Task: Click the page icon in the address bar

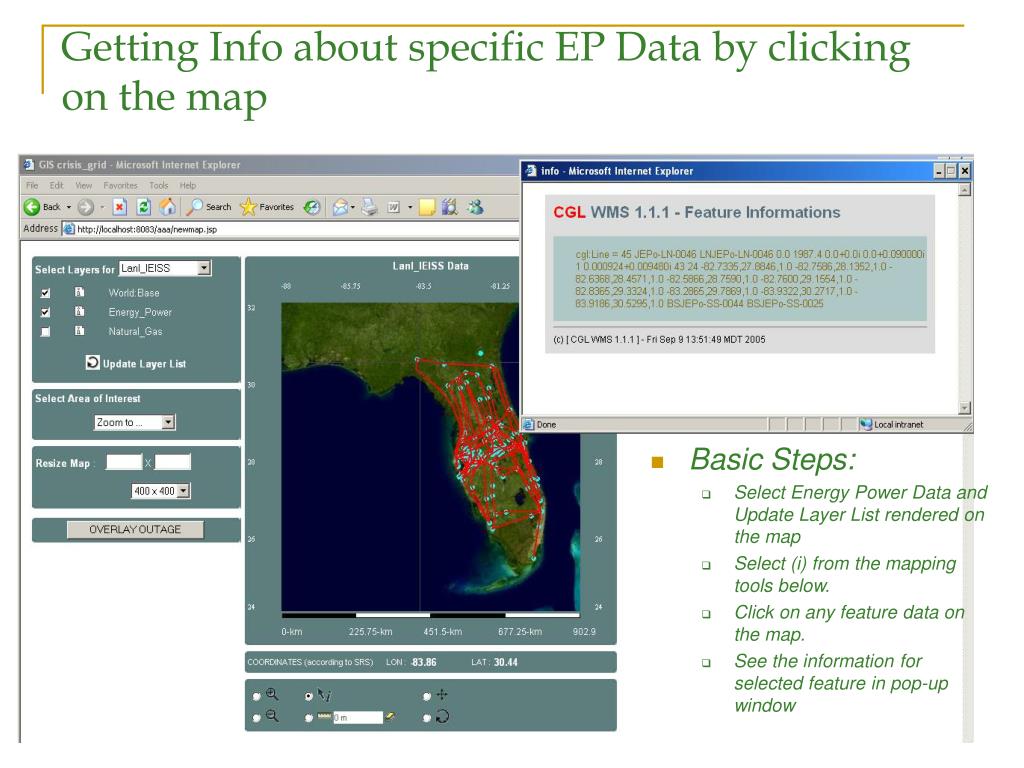Action: [x=69, y=229]
